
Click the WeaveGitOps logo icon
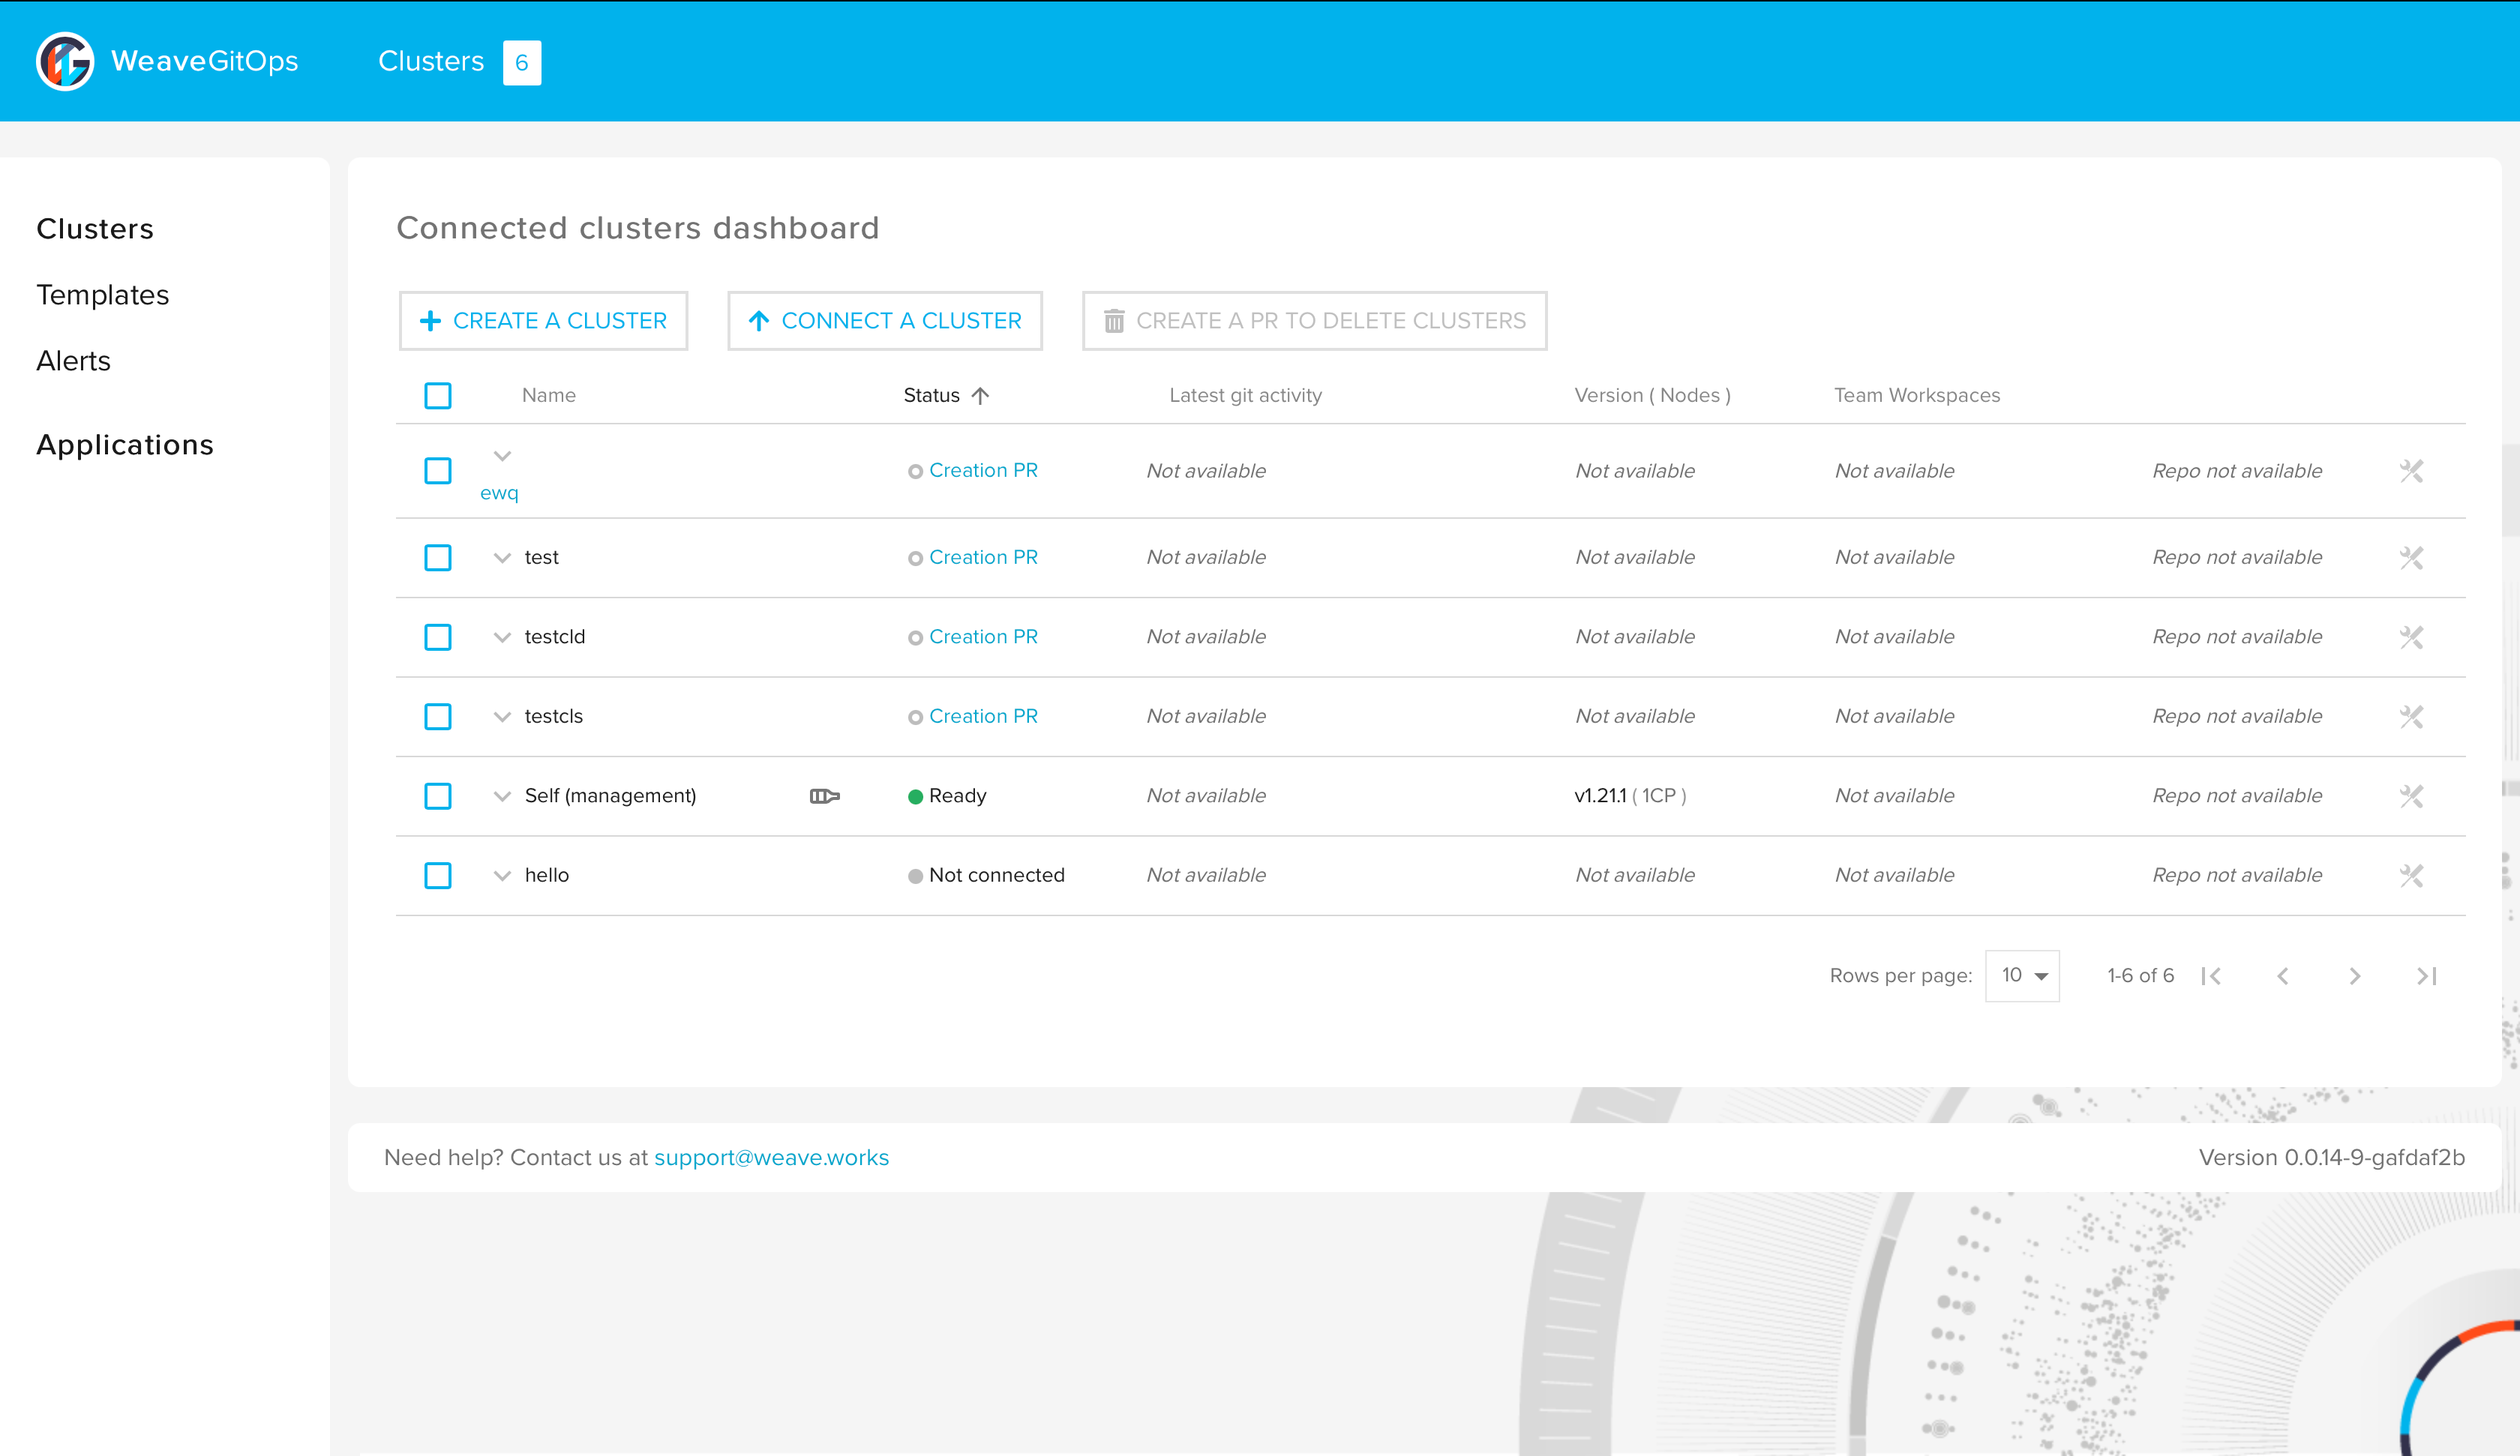coord(65,61)
